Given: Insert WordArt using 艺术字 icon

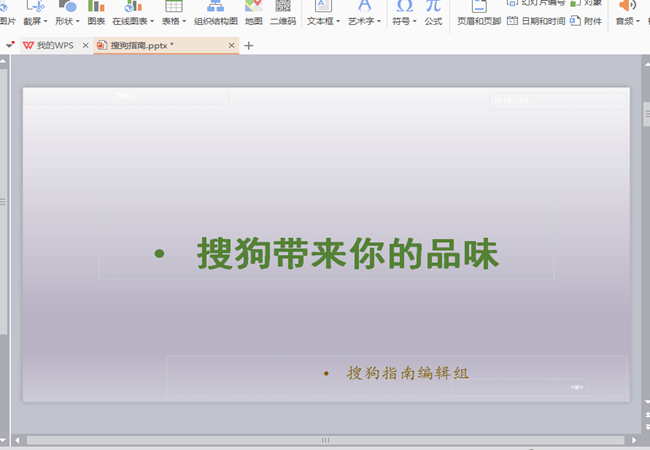Looking at the screenshot, I should click(365, 6).
